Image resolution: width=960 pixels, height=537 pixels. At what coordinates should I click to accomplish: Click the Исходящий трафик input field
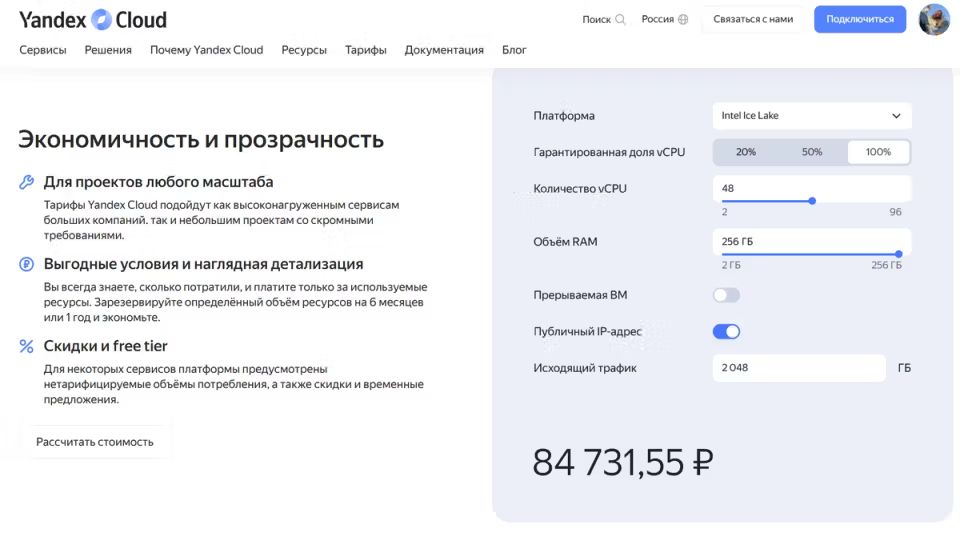(798, 368)
